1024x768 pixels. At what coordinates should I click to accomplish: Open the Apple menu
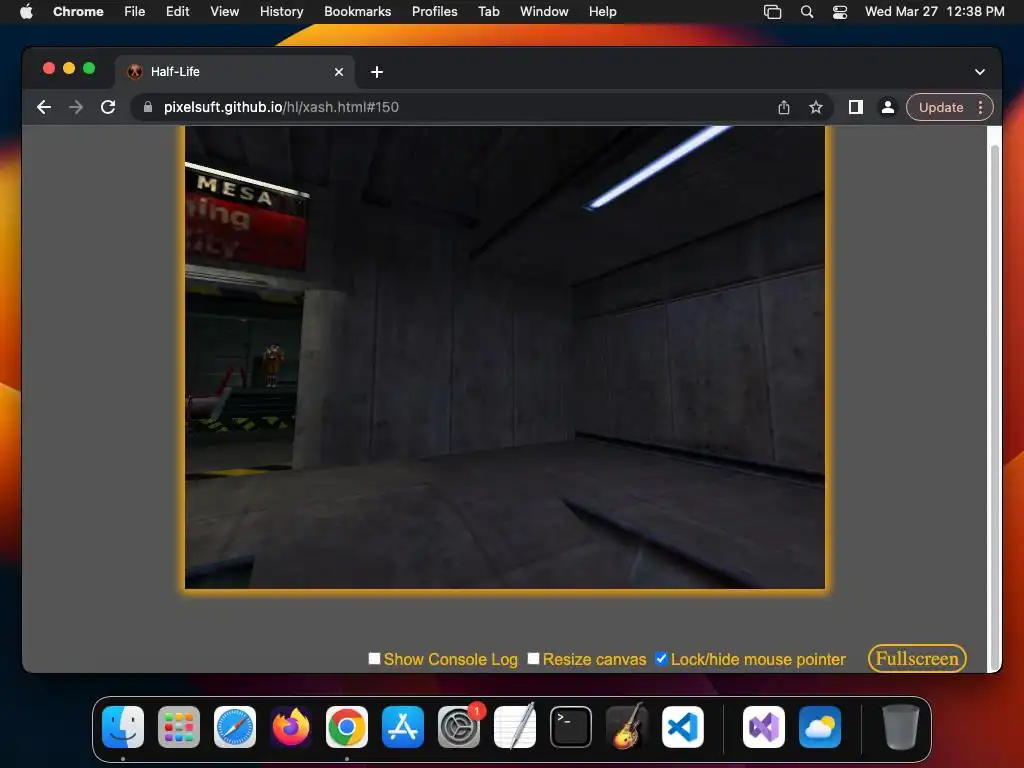(26, 11)
